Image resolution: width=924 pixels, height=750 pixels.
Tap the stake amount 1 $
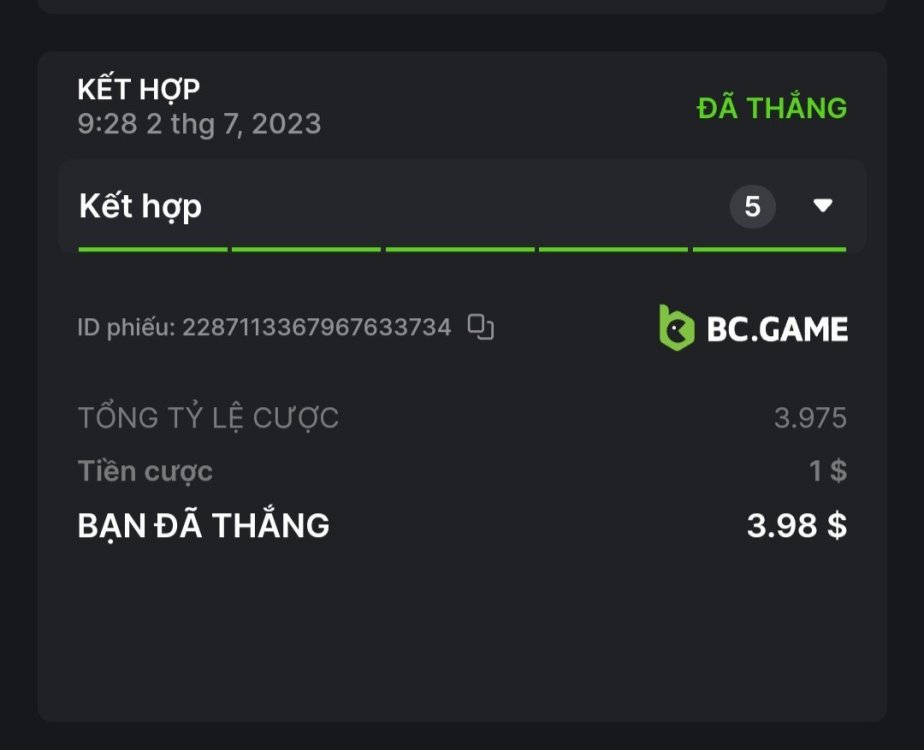point(827,471)
